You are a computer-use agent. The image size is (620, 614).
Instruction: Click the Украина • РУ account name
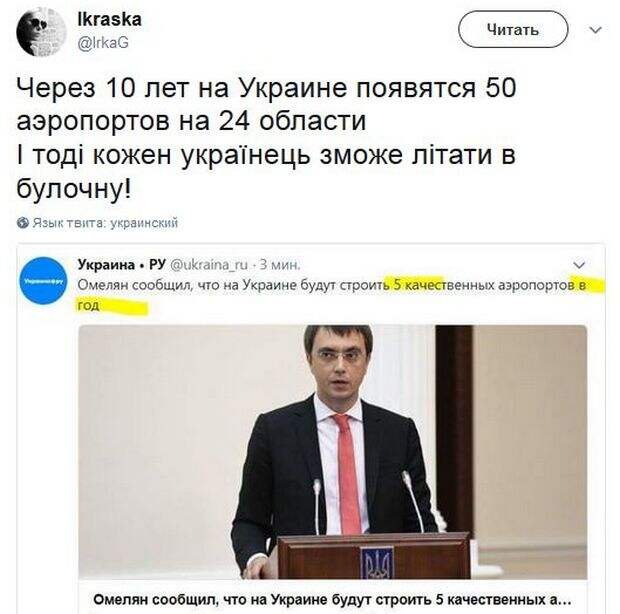point(121,264)
